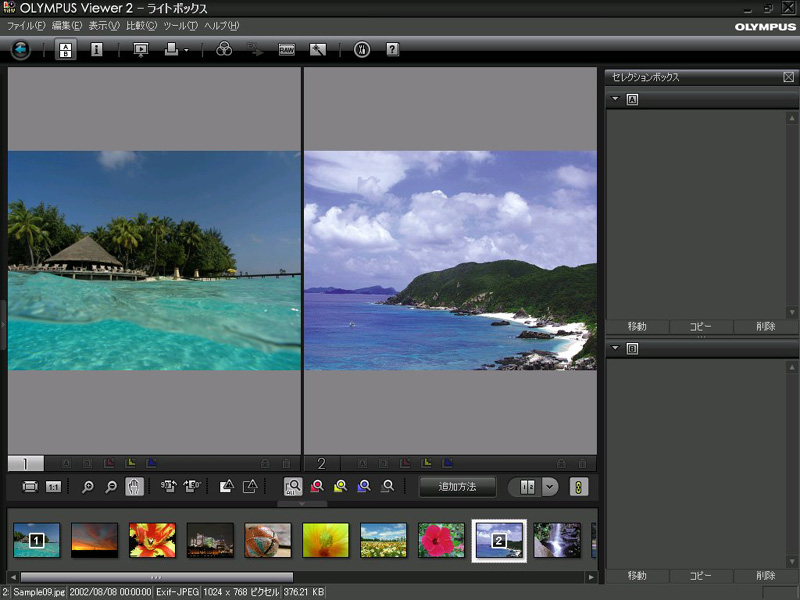The width and height of the screenshot is (800, 600).
Task: Click the RAW development icon
Action: coord(287,49)
